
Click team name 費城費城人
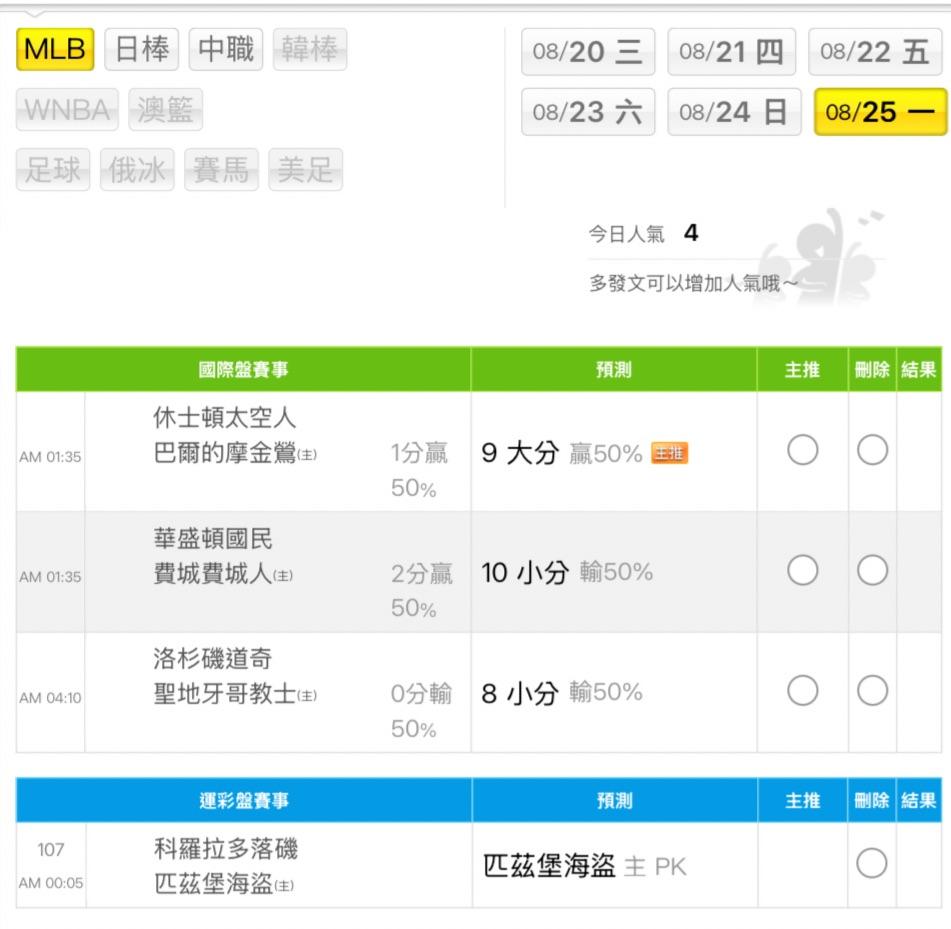click(213, 573)
